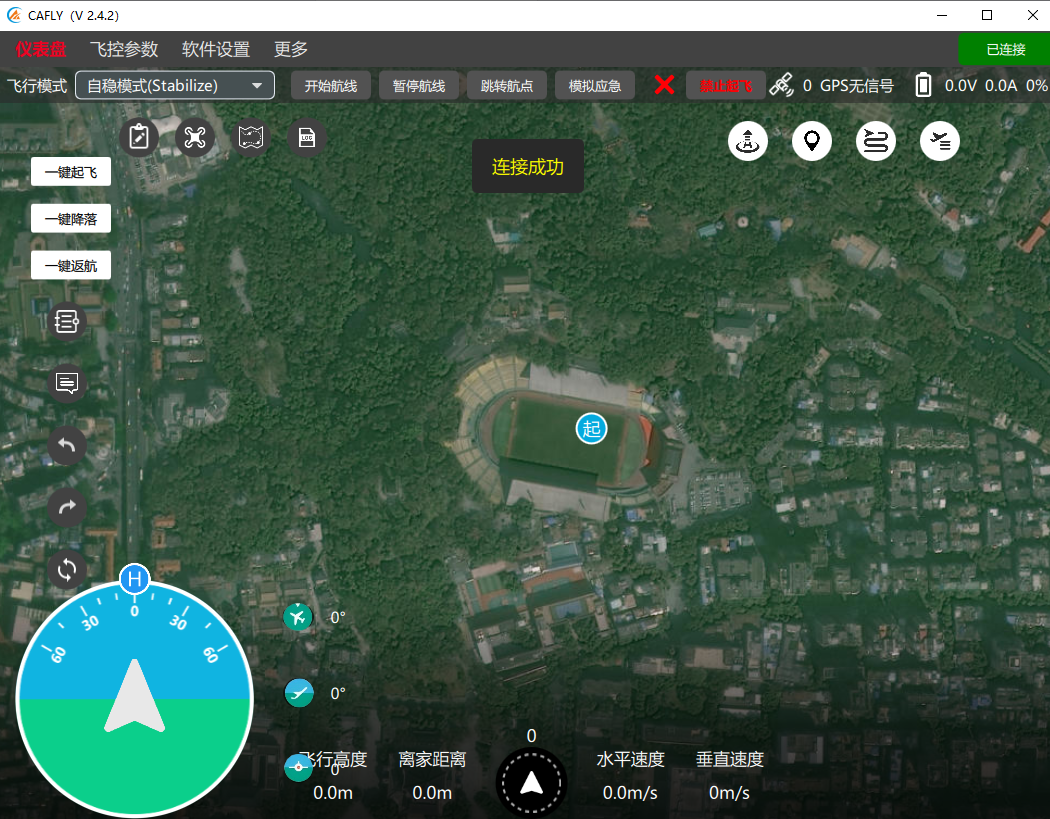Click the red X status icon

tap(664, 85)
